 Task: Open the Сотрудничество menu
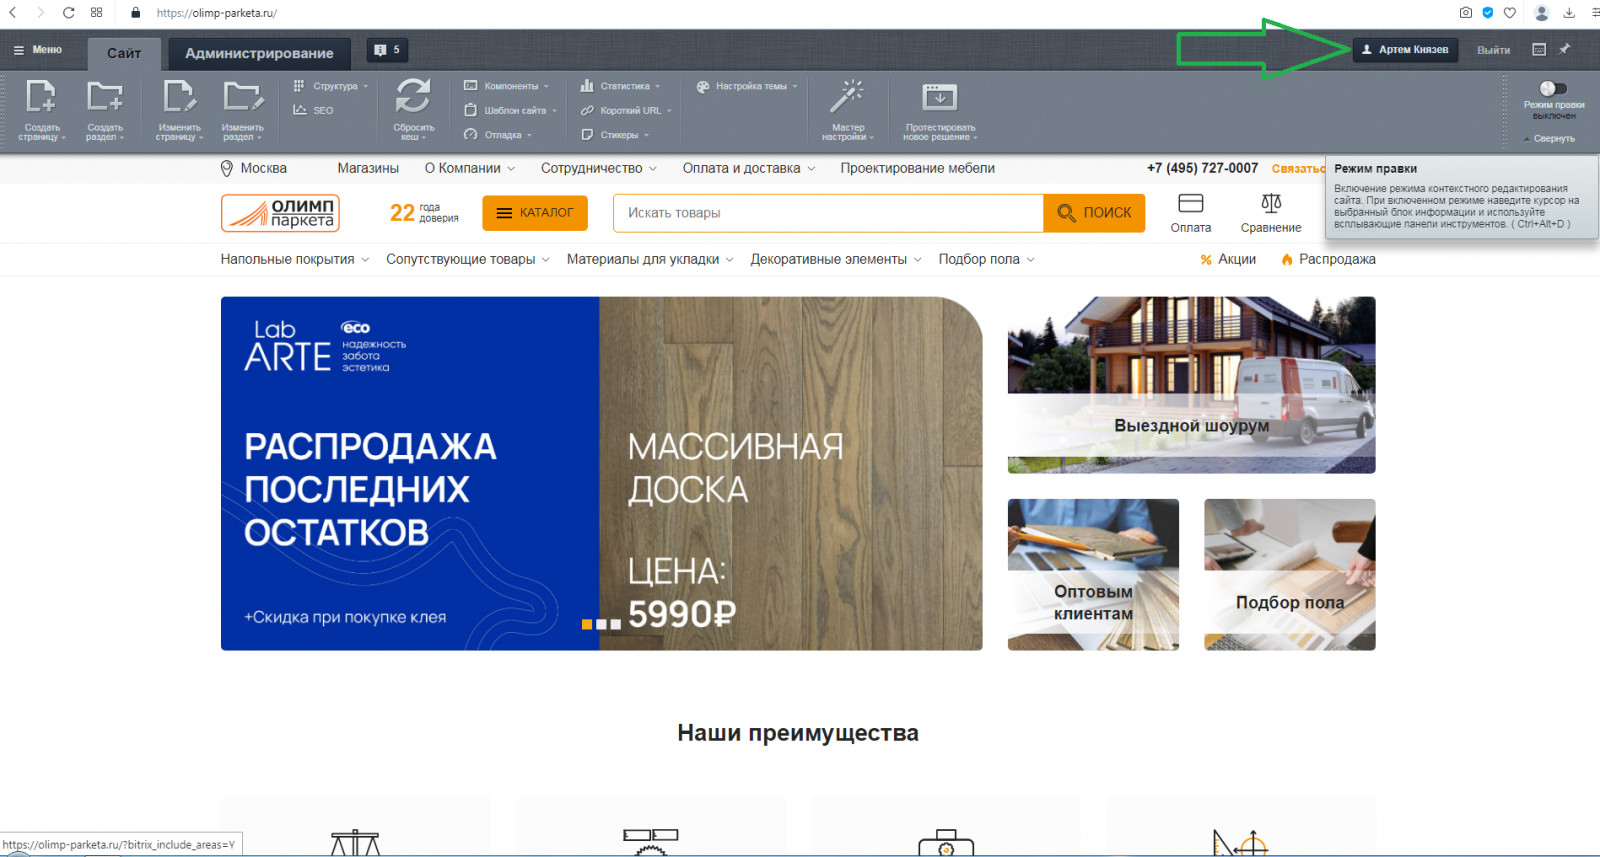(599, 168)
